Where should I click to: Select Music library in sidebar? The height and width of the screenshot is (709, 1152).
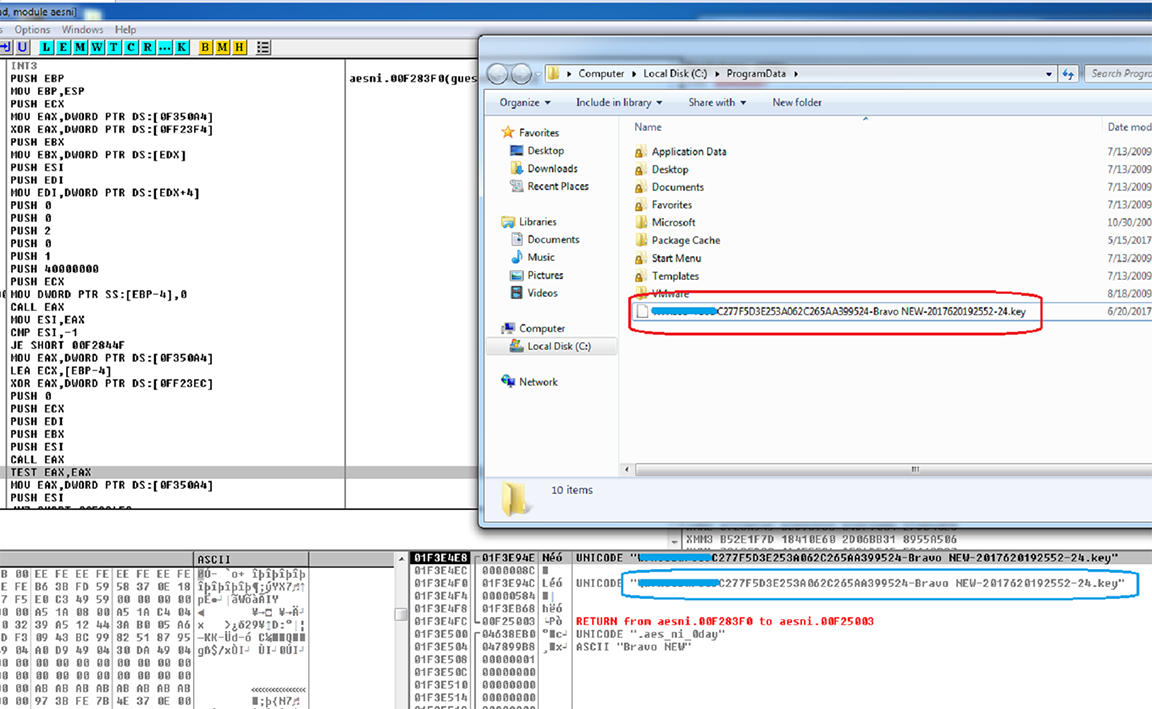click(x=540, y=257)
